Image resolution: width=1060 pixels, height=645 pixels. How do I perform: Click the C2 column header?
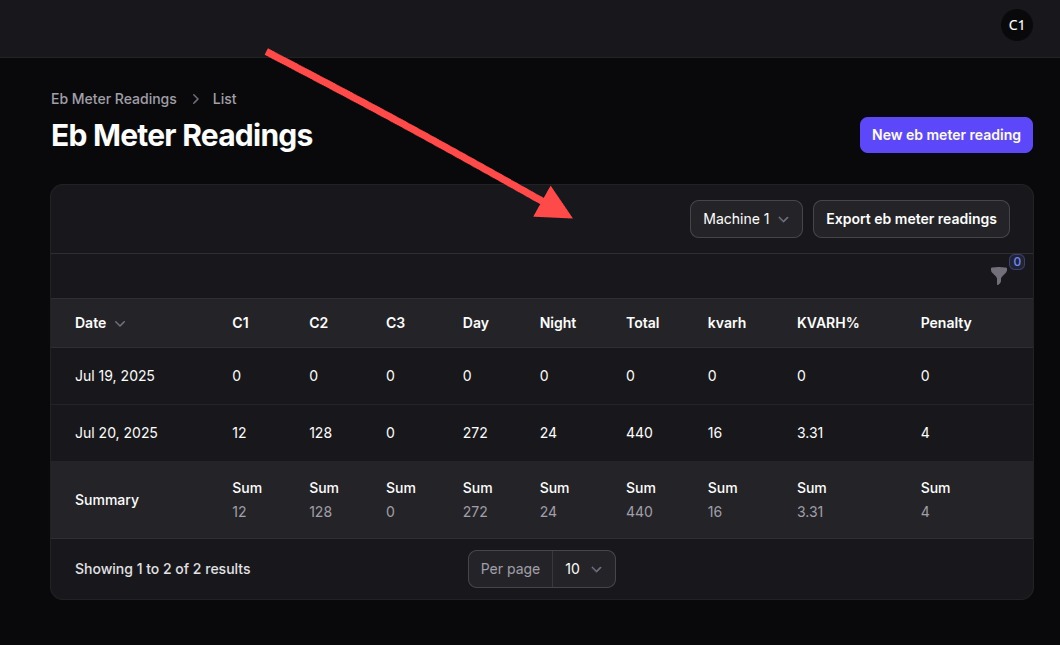click(x=318, y=323)
